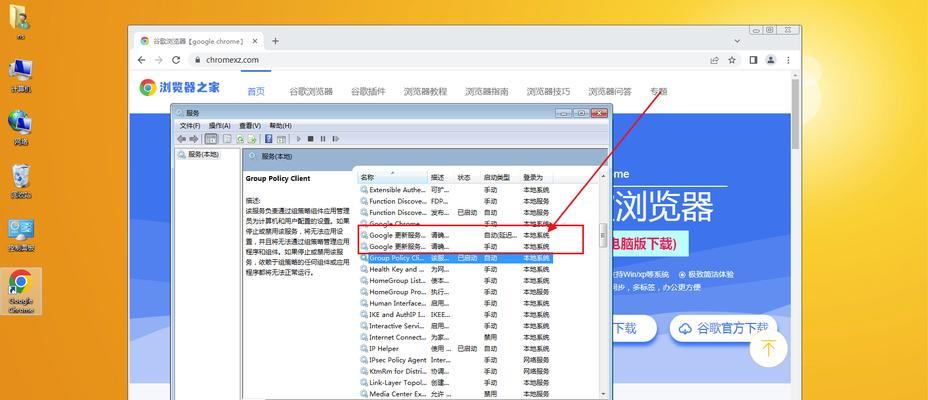Image resolution: width=928 pixels, height=400 pixels.
Task: Click the Services list scroll-down arrow
Action: tap(603, 393)
